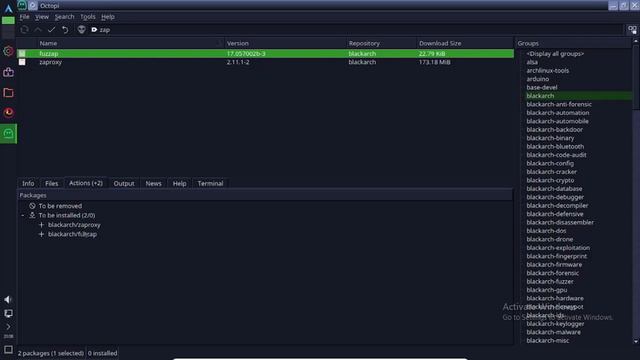
Task: Open the Tools menu
Action: pyautogui.click(x=87, y=17)
